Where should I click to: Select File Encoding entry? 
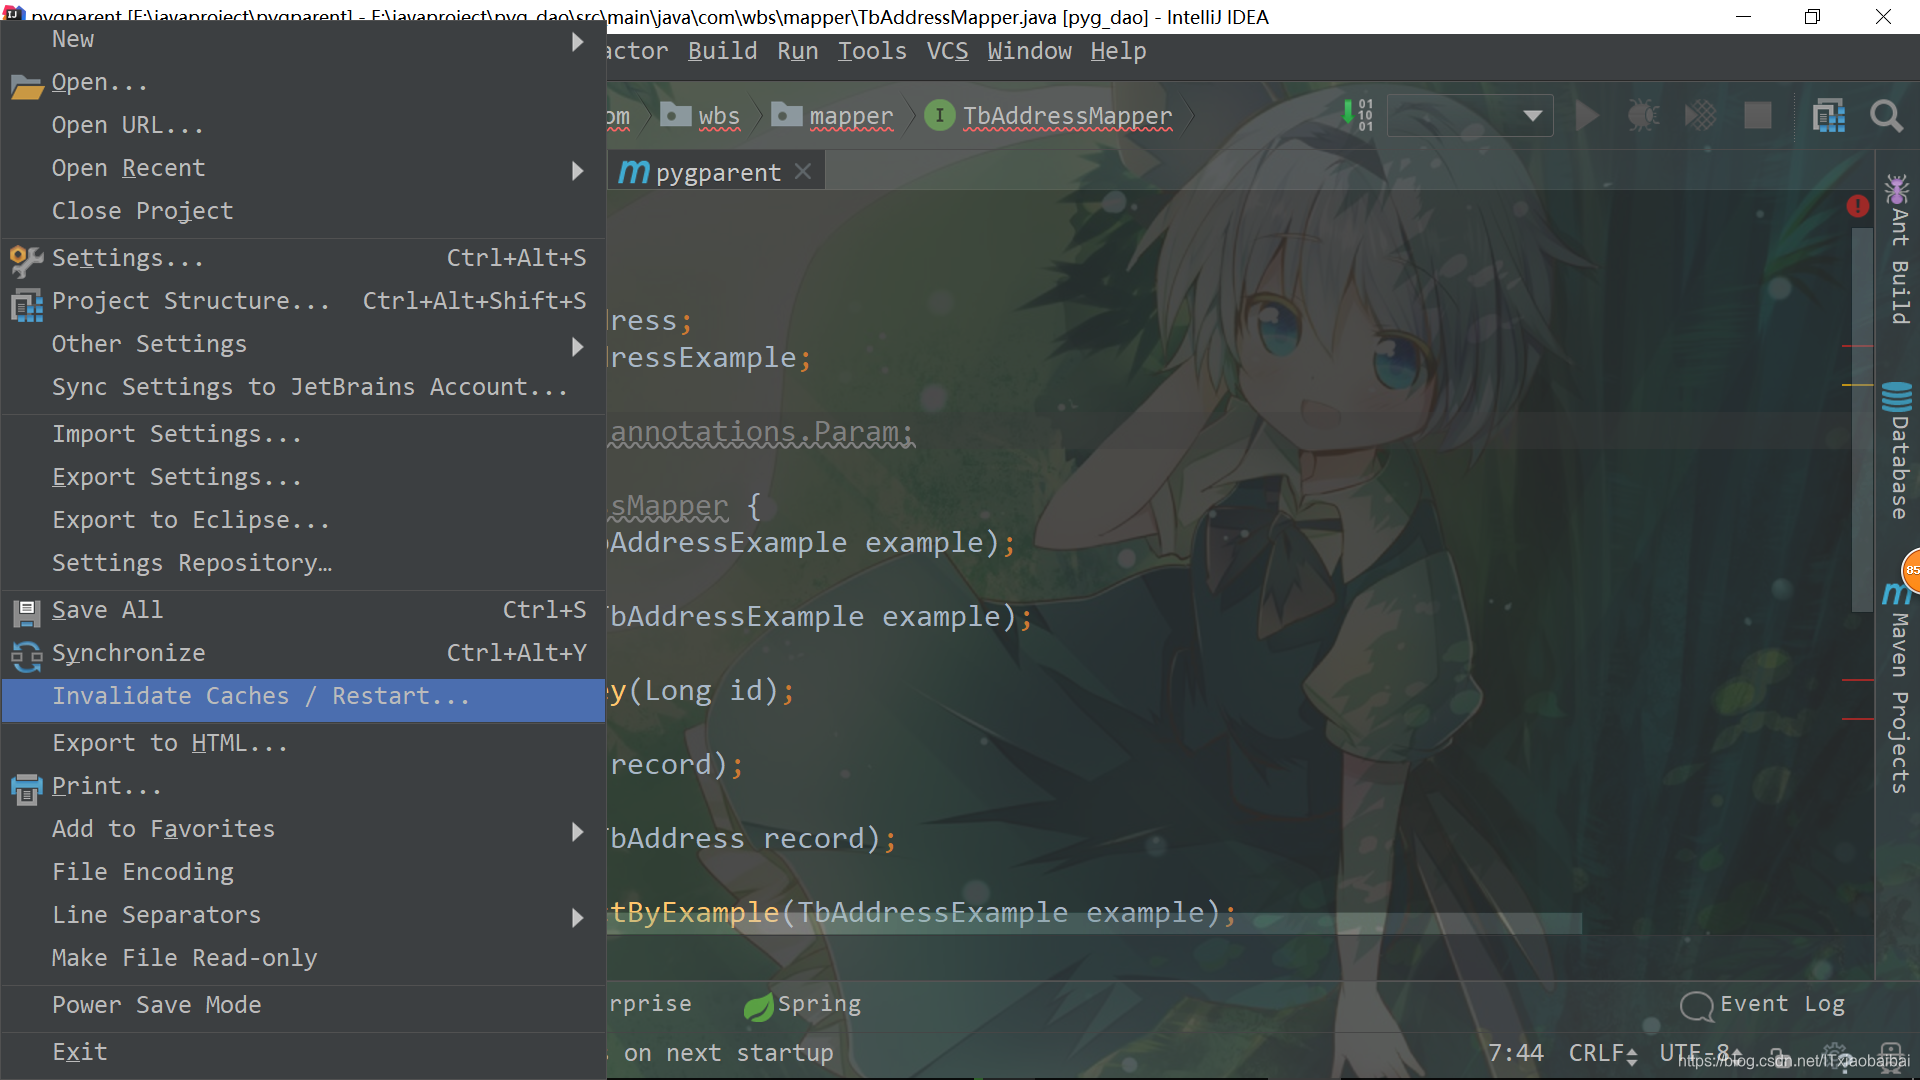point(303,872)
